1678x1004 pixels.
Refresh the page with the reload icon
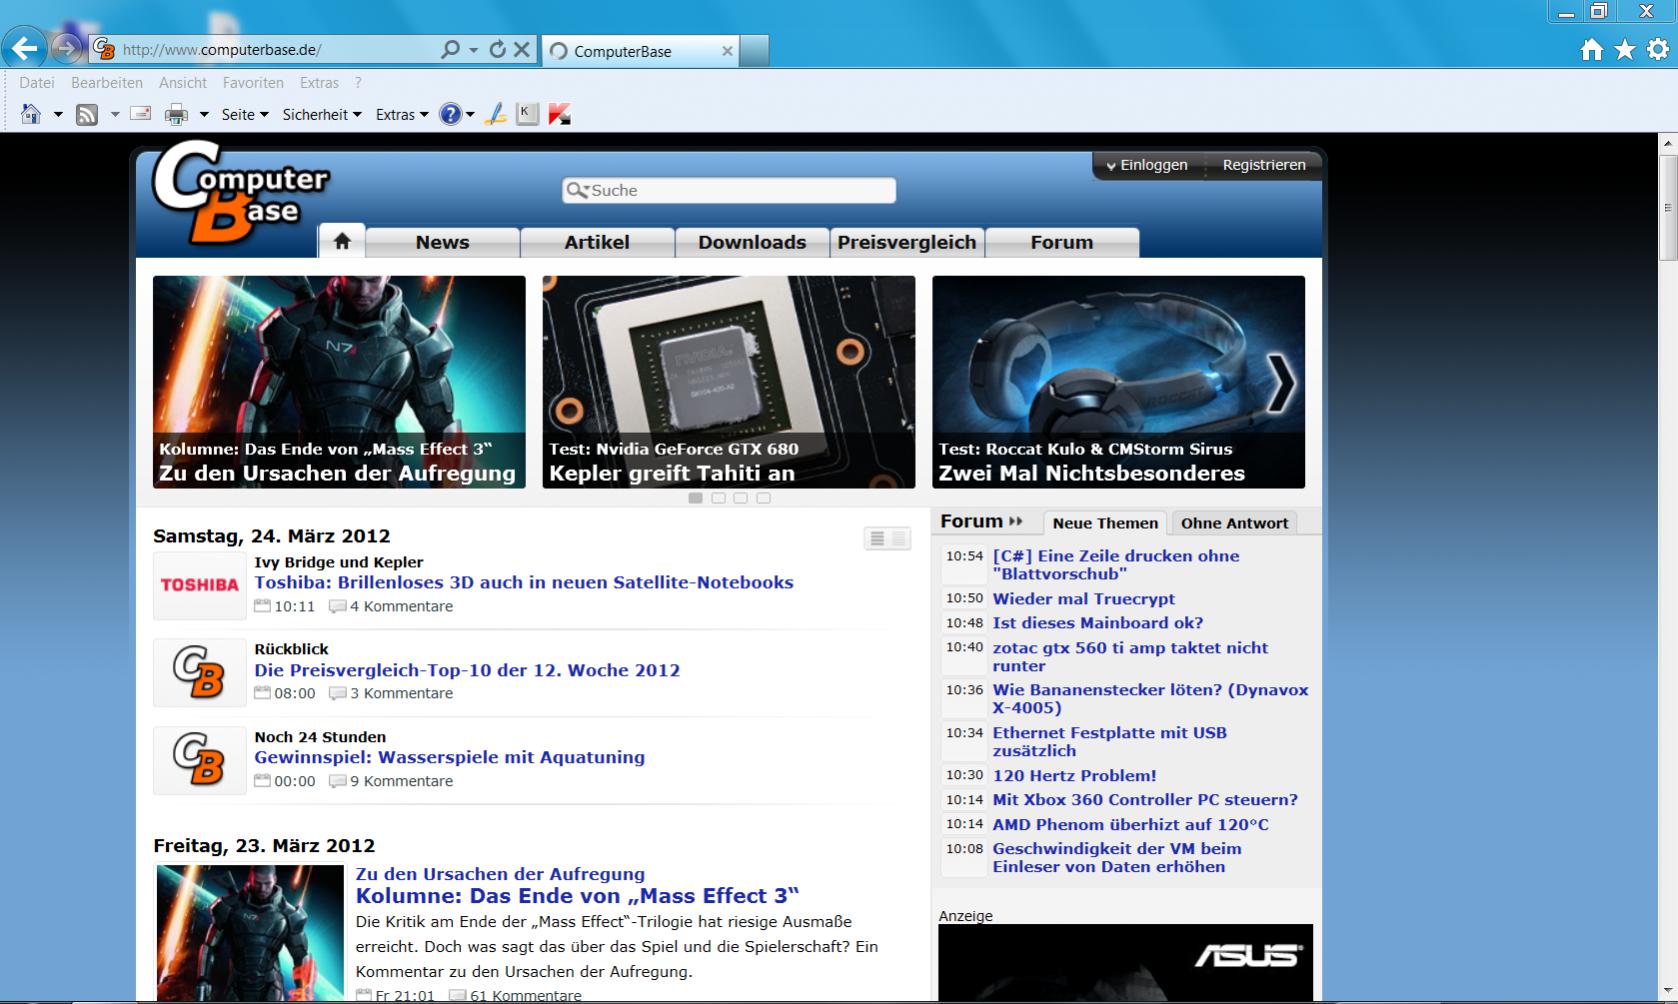tap(497, 49)
